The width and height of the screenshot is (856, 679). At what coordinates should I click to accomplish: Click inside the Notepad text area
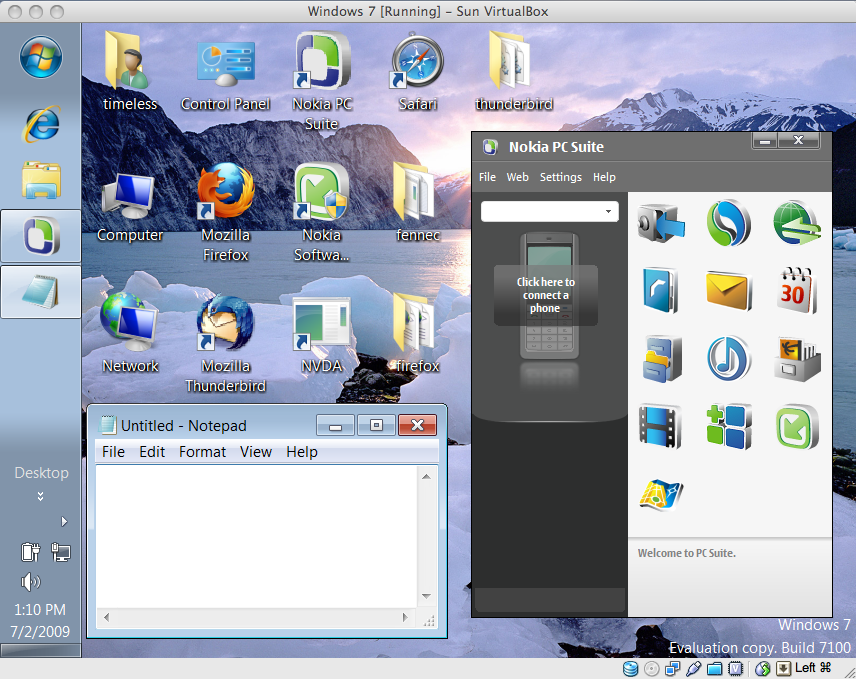tap(257, 537)
